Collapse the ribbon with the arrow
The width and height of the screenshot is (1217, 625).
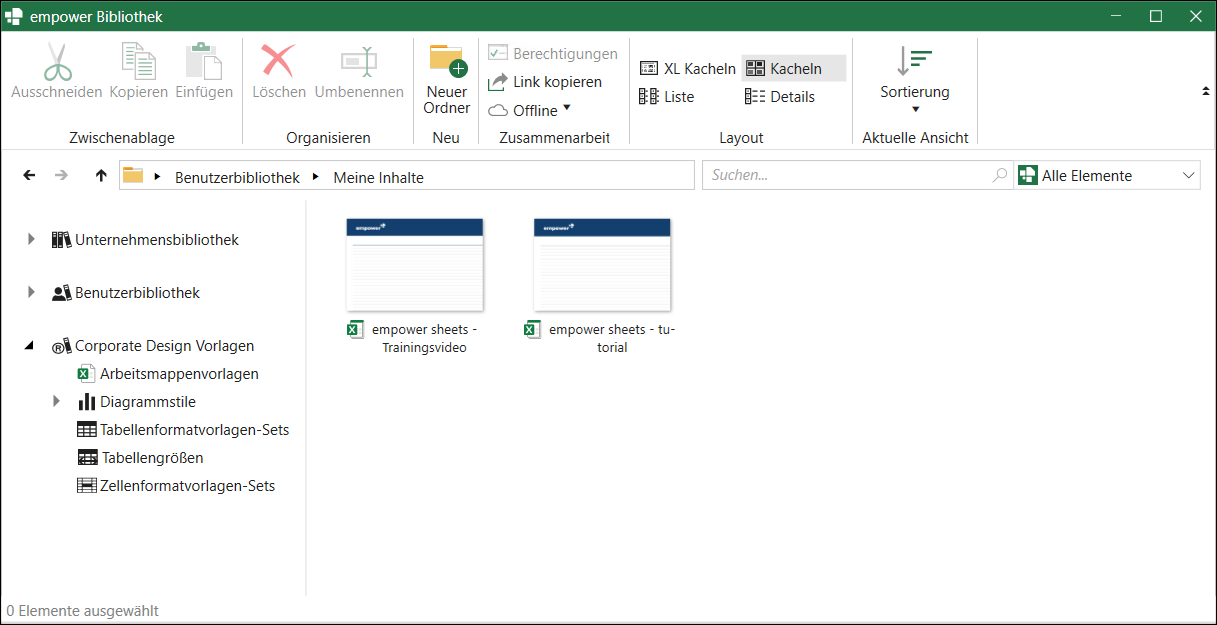[x=1205, y=91]
